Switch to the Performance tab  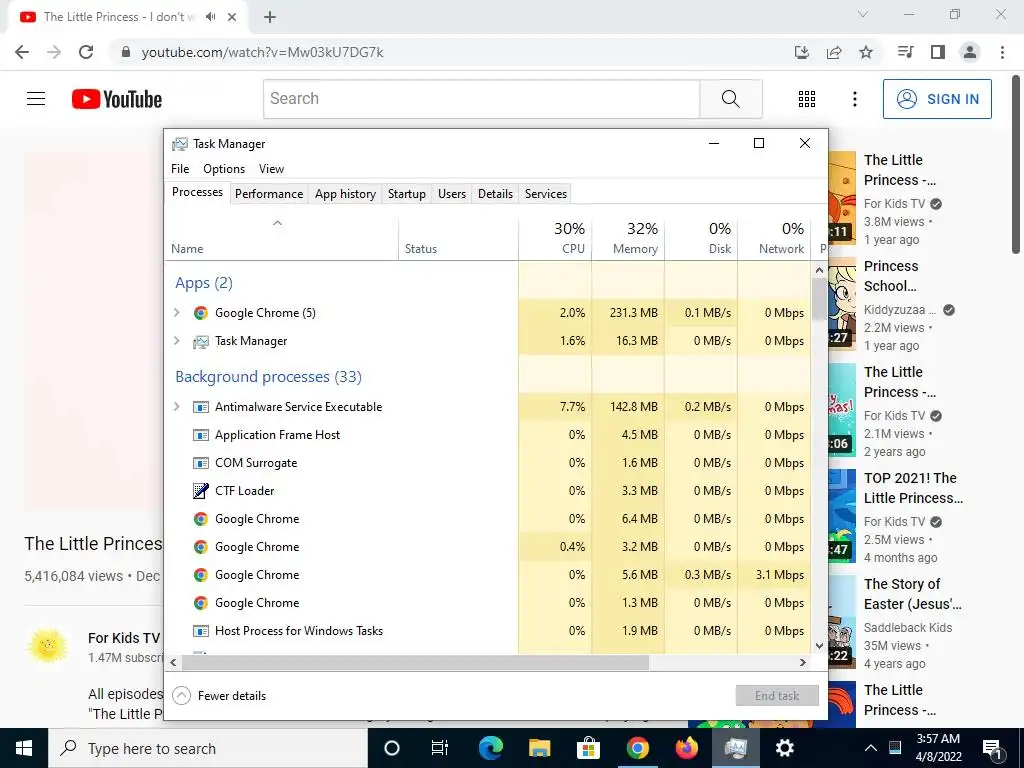tap(269, 194)
